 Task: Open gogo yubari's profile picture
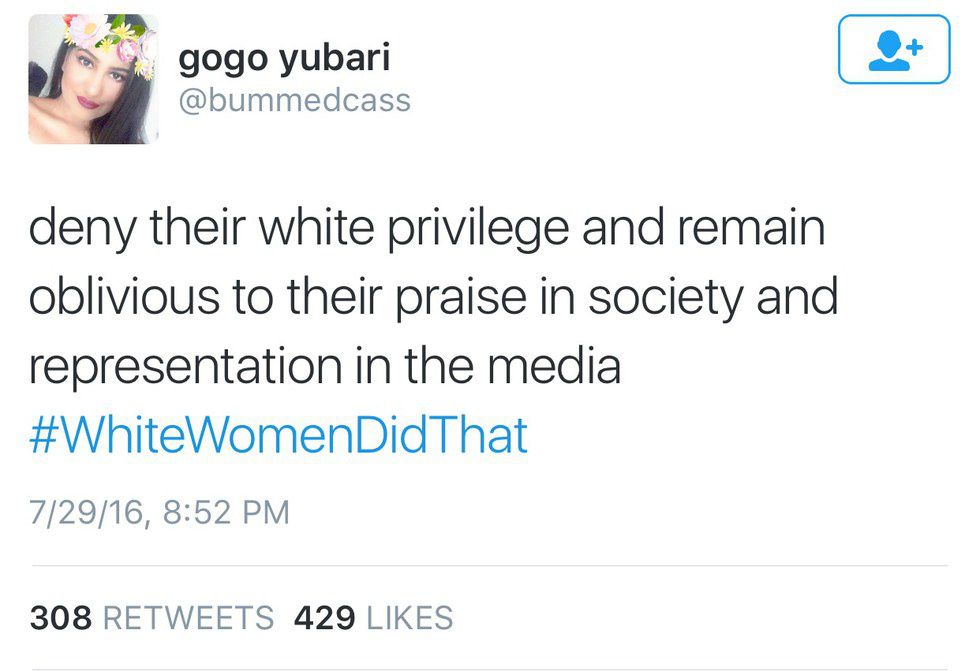(x=92, y=79)
